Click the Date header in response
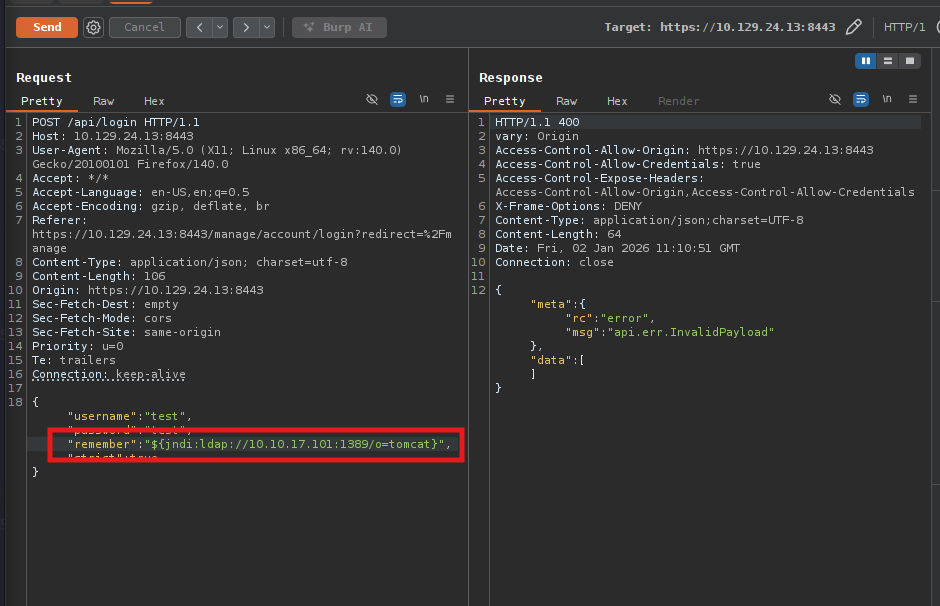This screenshot has height=606, width=940. pos(617,248)
